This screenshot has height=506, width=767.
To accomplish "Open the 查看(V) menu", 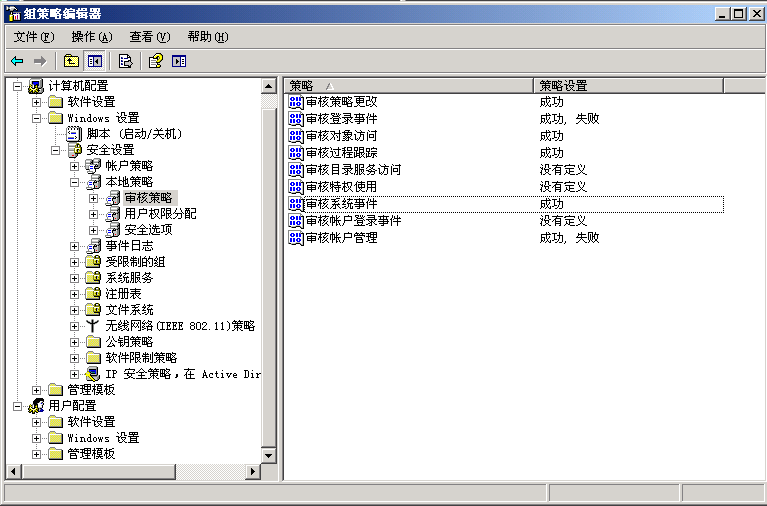I will [150, 37].
